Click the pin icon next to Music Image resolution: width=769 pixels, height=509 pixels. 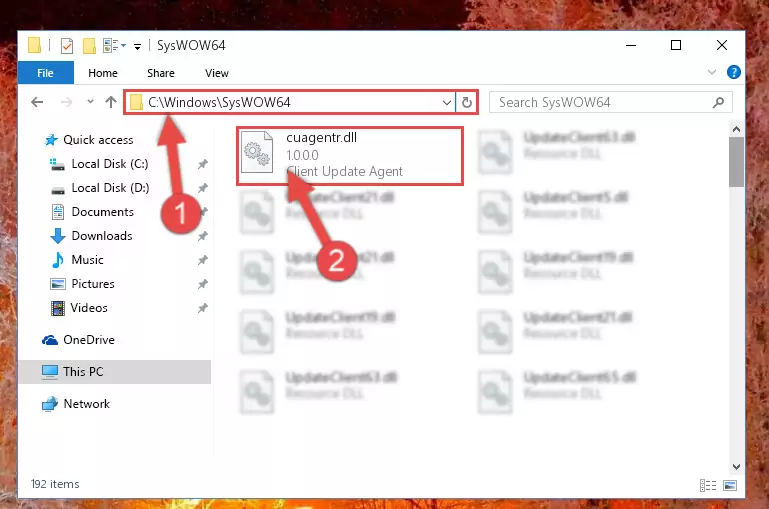point(203,260)
